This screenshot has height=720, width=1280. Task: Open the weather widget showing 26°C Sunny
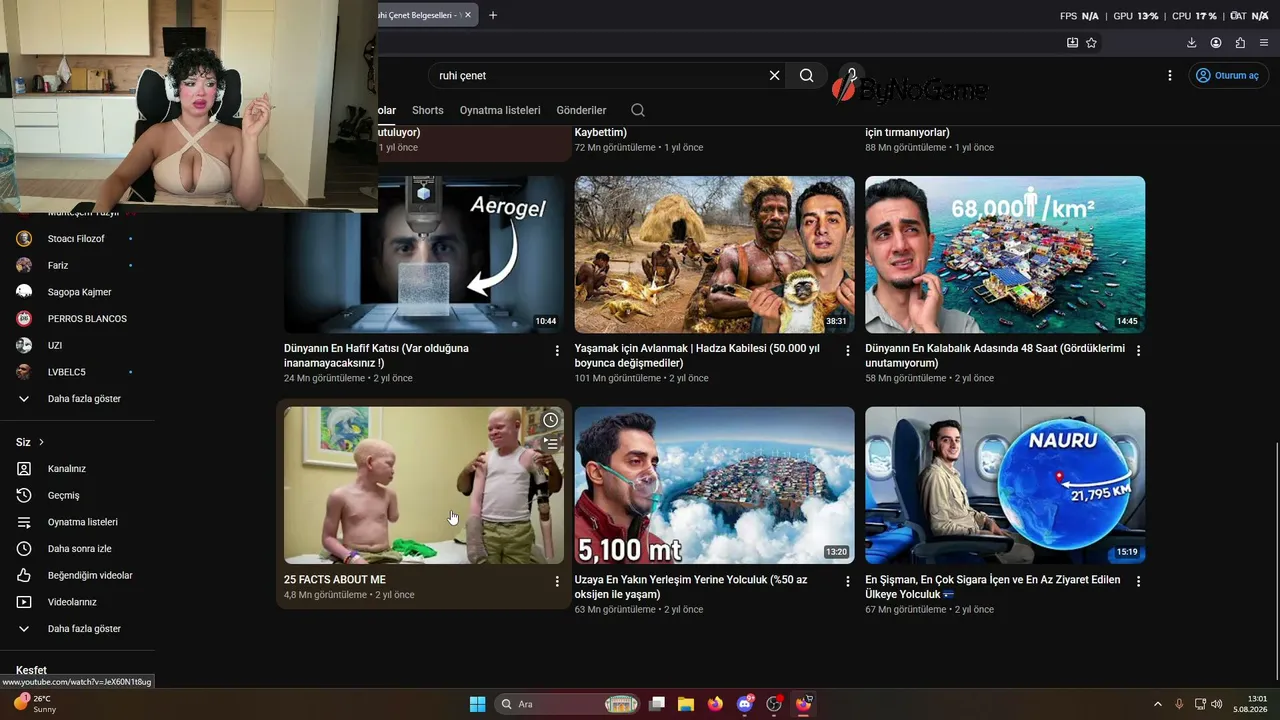click(35, 704)
